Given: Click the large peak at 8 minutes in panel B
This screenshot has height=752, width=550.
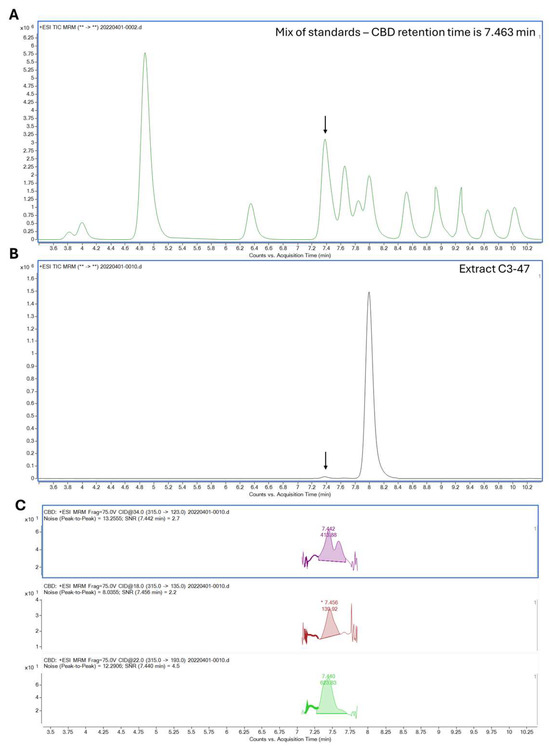Looking at the screenshot, I should (x=369, y=384).
